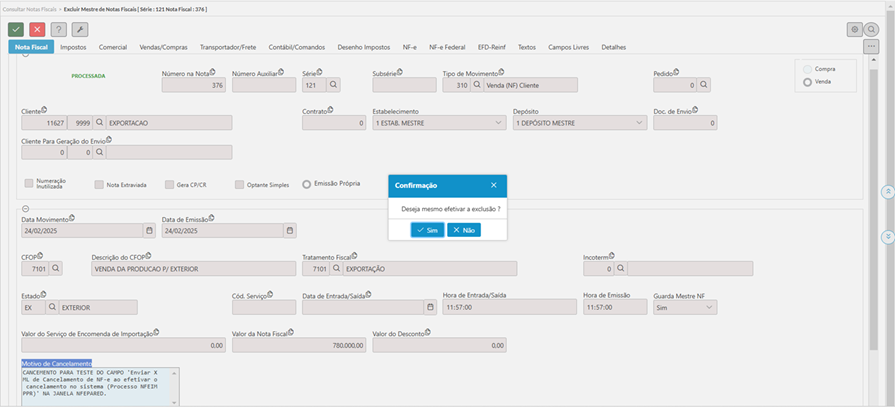Select the Venda radio button

click(807, 82)
